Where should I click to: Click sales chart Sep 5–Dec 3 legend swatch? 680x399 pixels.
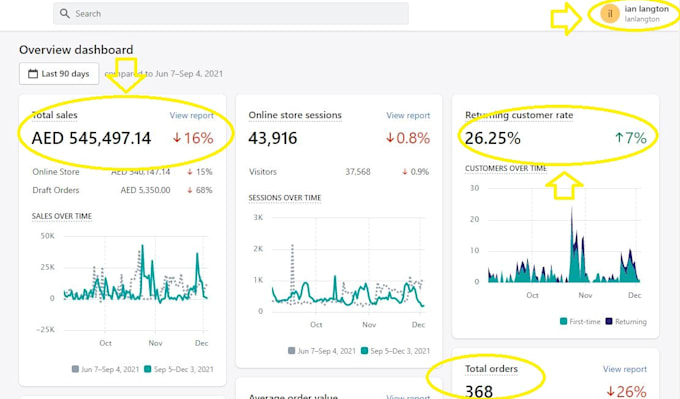click(148, 369)
